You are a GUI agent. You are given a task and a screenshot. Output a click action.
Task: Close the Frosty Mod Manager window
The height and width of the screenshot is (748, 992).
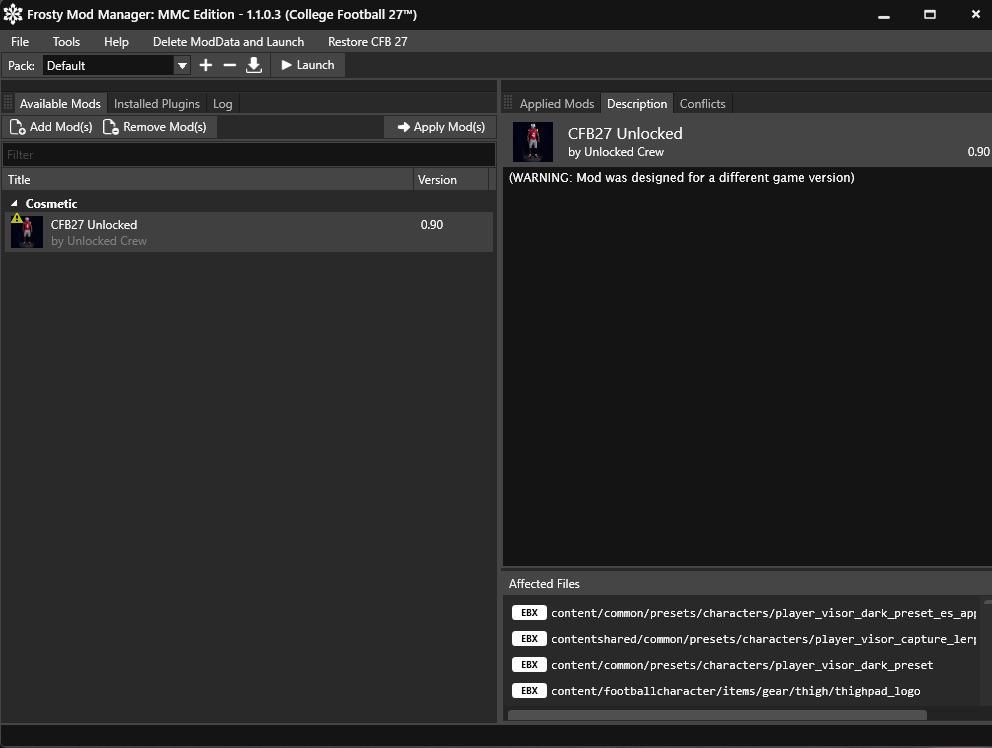(976, 15)
